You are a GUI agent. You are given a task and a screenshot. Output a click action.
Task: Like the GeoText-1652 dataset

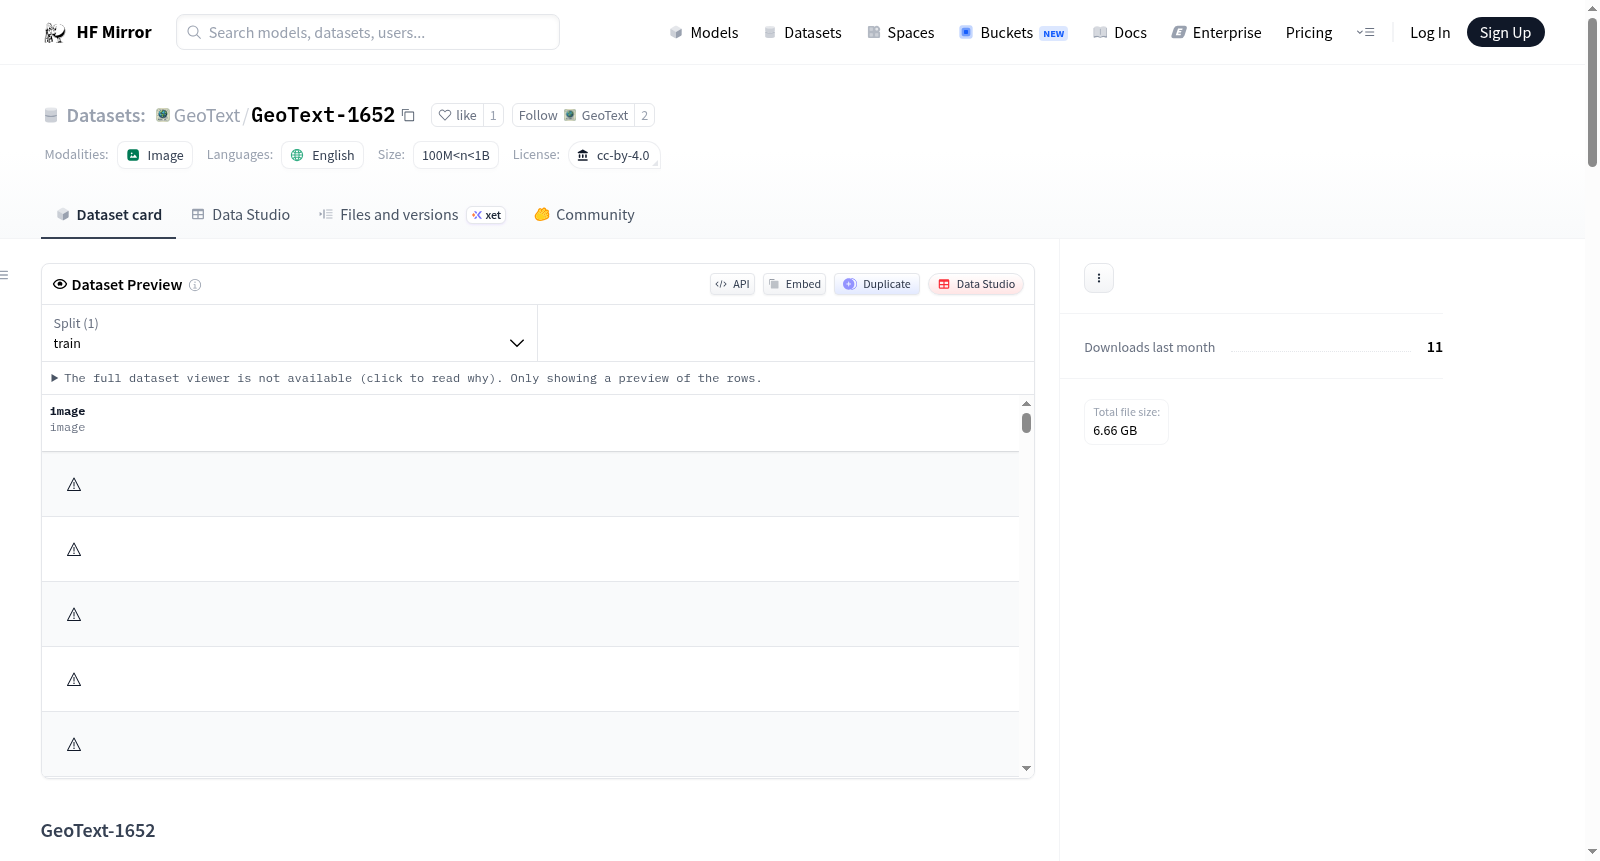(458, 115)
